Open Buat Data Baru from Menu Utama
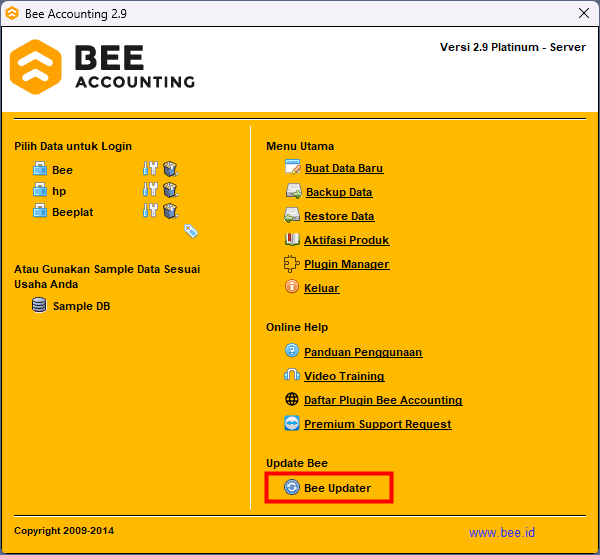The height and width of the screenshot is (555, 600). 343,168
